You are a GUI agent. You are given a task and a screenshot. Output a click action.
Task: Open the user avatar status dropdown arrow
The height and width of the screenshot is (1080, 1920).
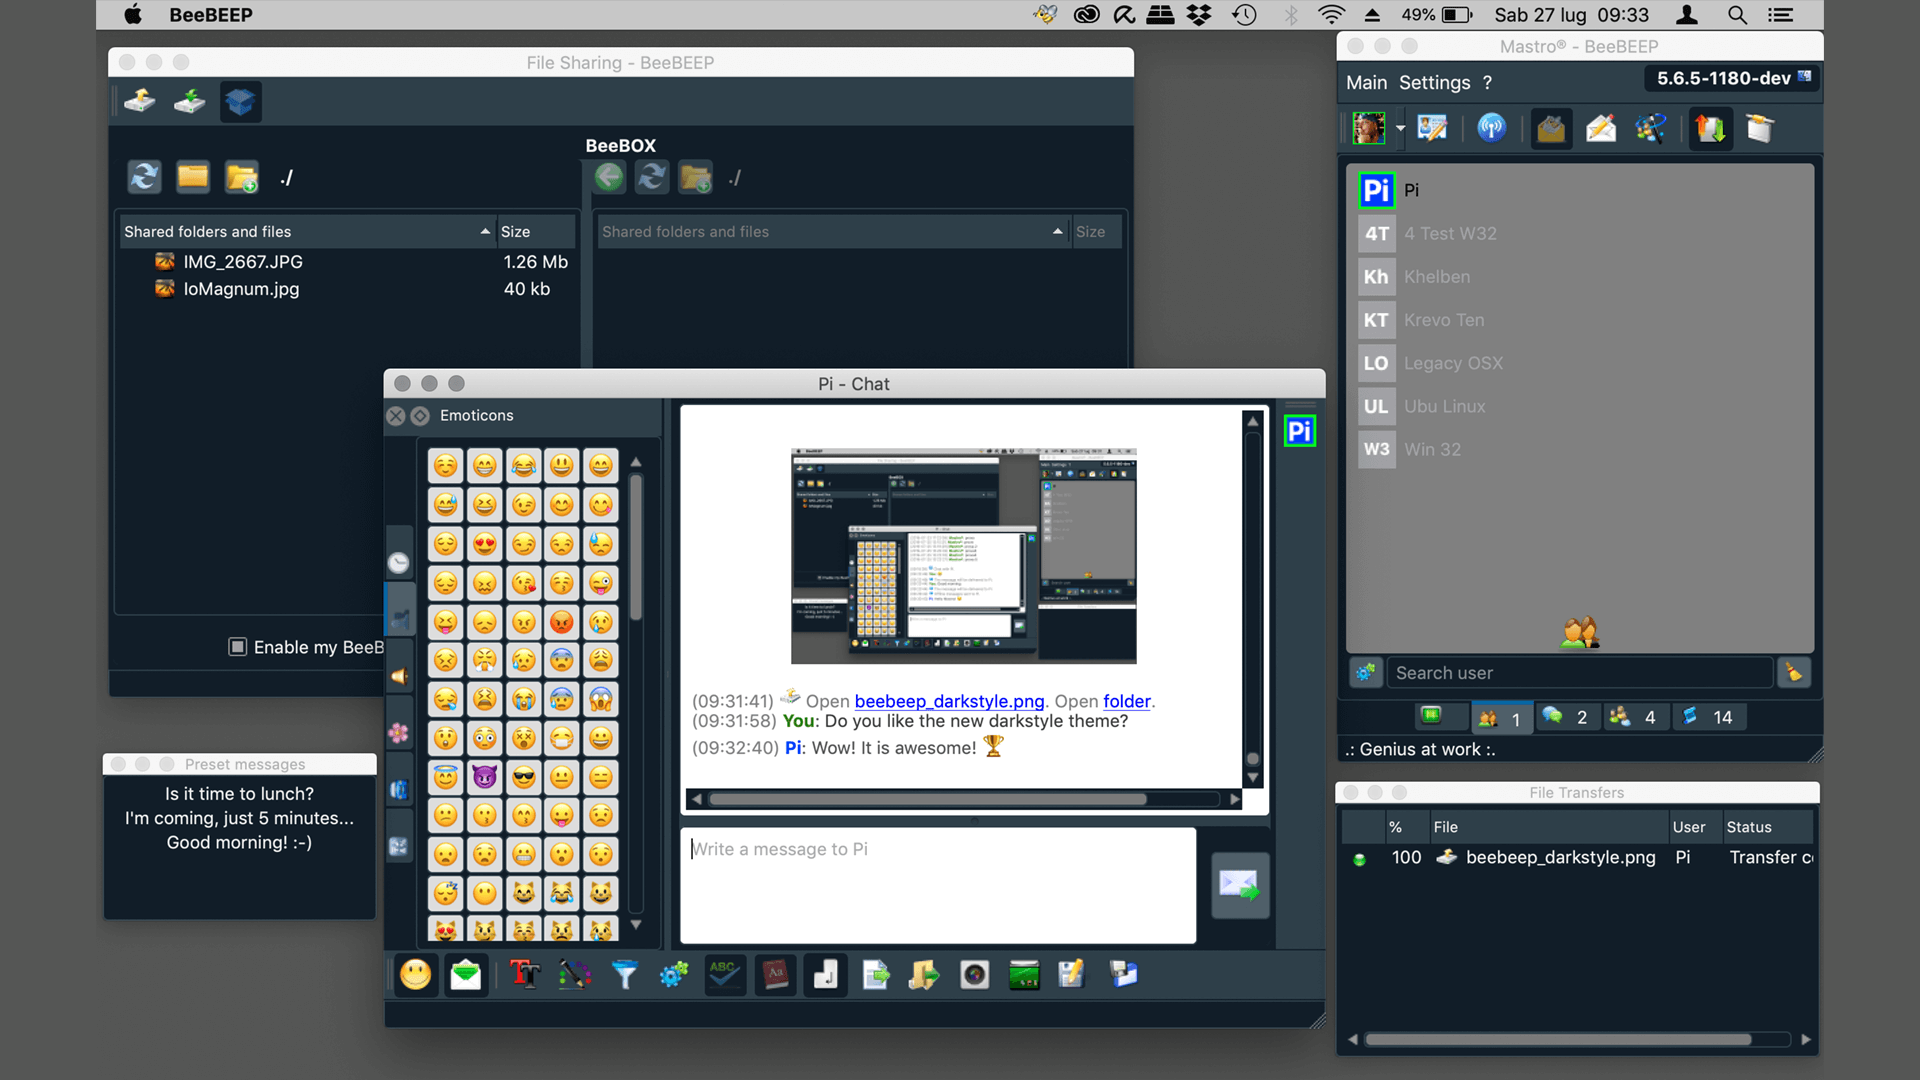point(1400,128)
